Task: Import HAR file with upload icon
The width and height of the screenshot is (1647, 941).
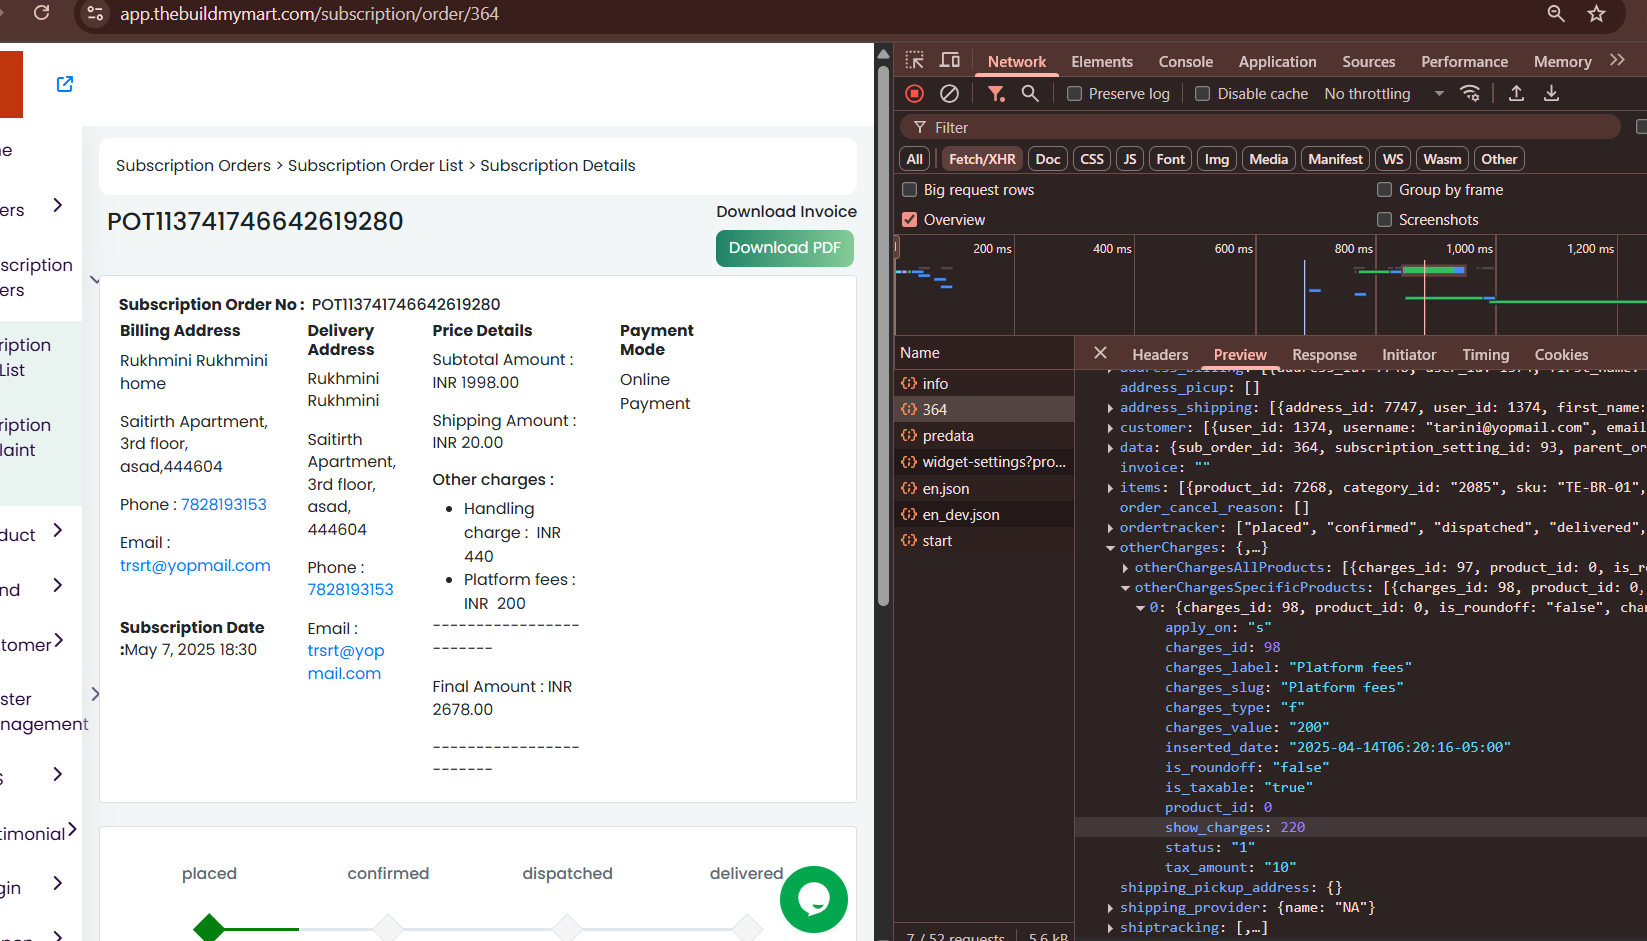Action: click(1516, 93)
